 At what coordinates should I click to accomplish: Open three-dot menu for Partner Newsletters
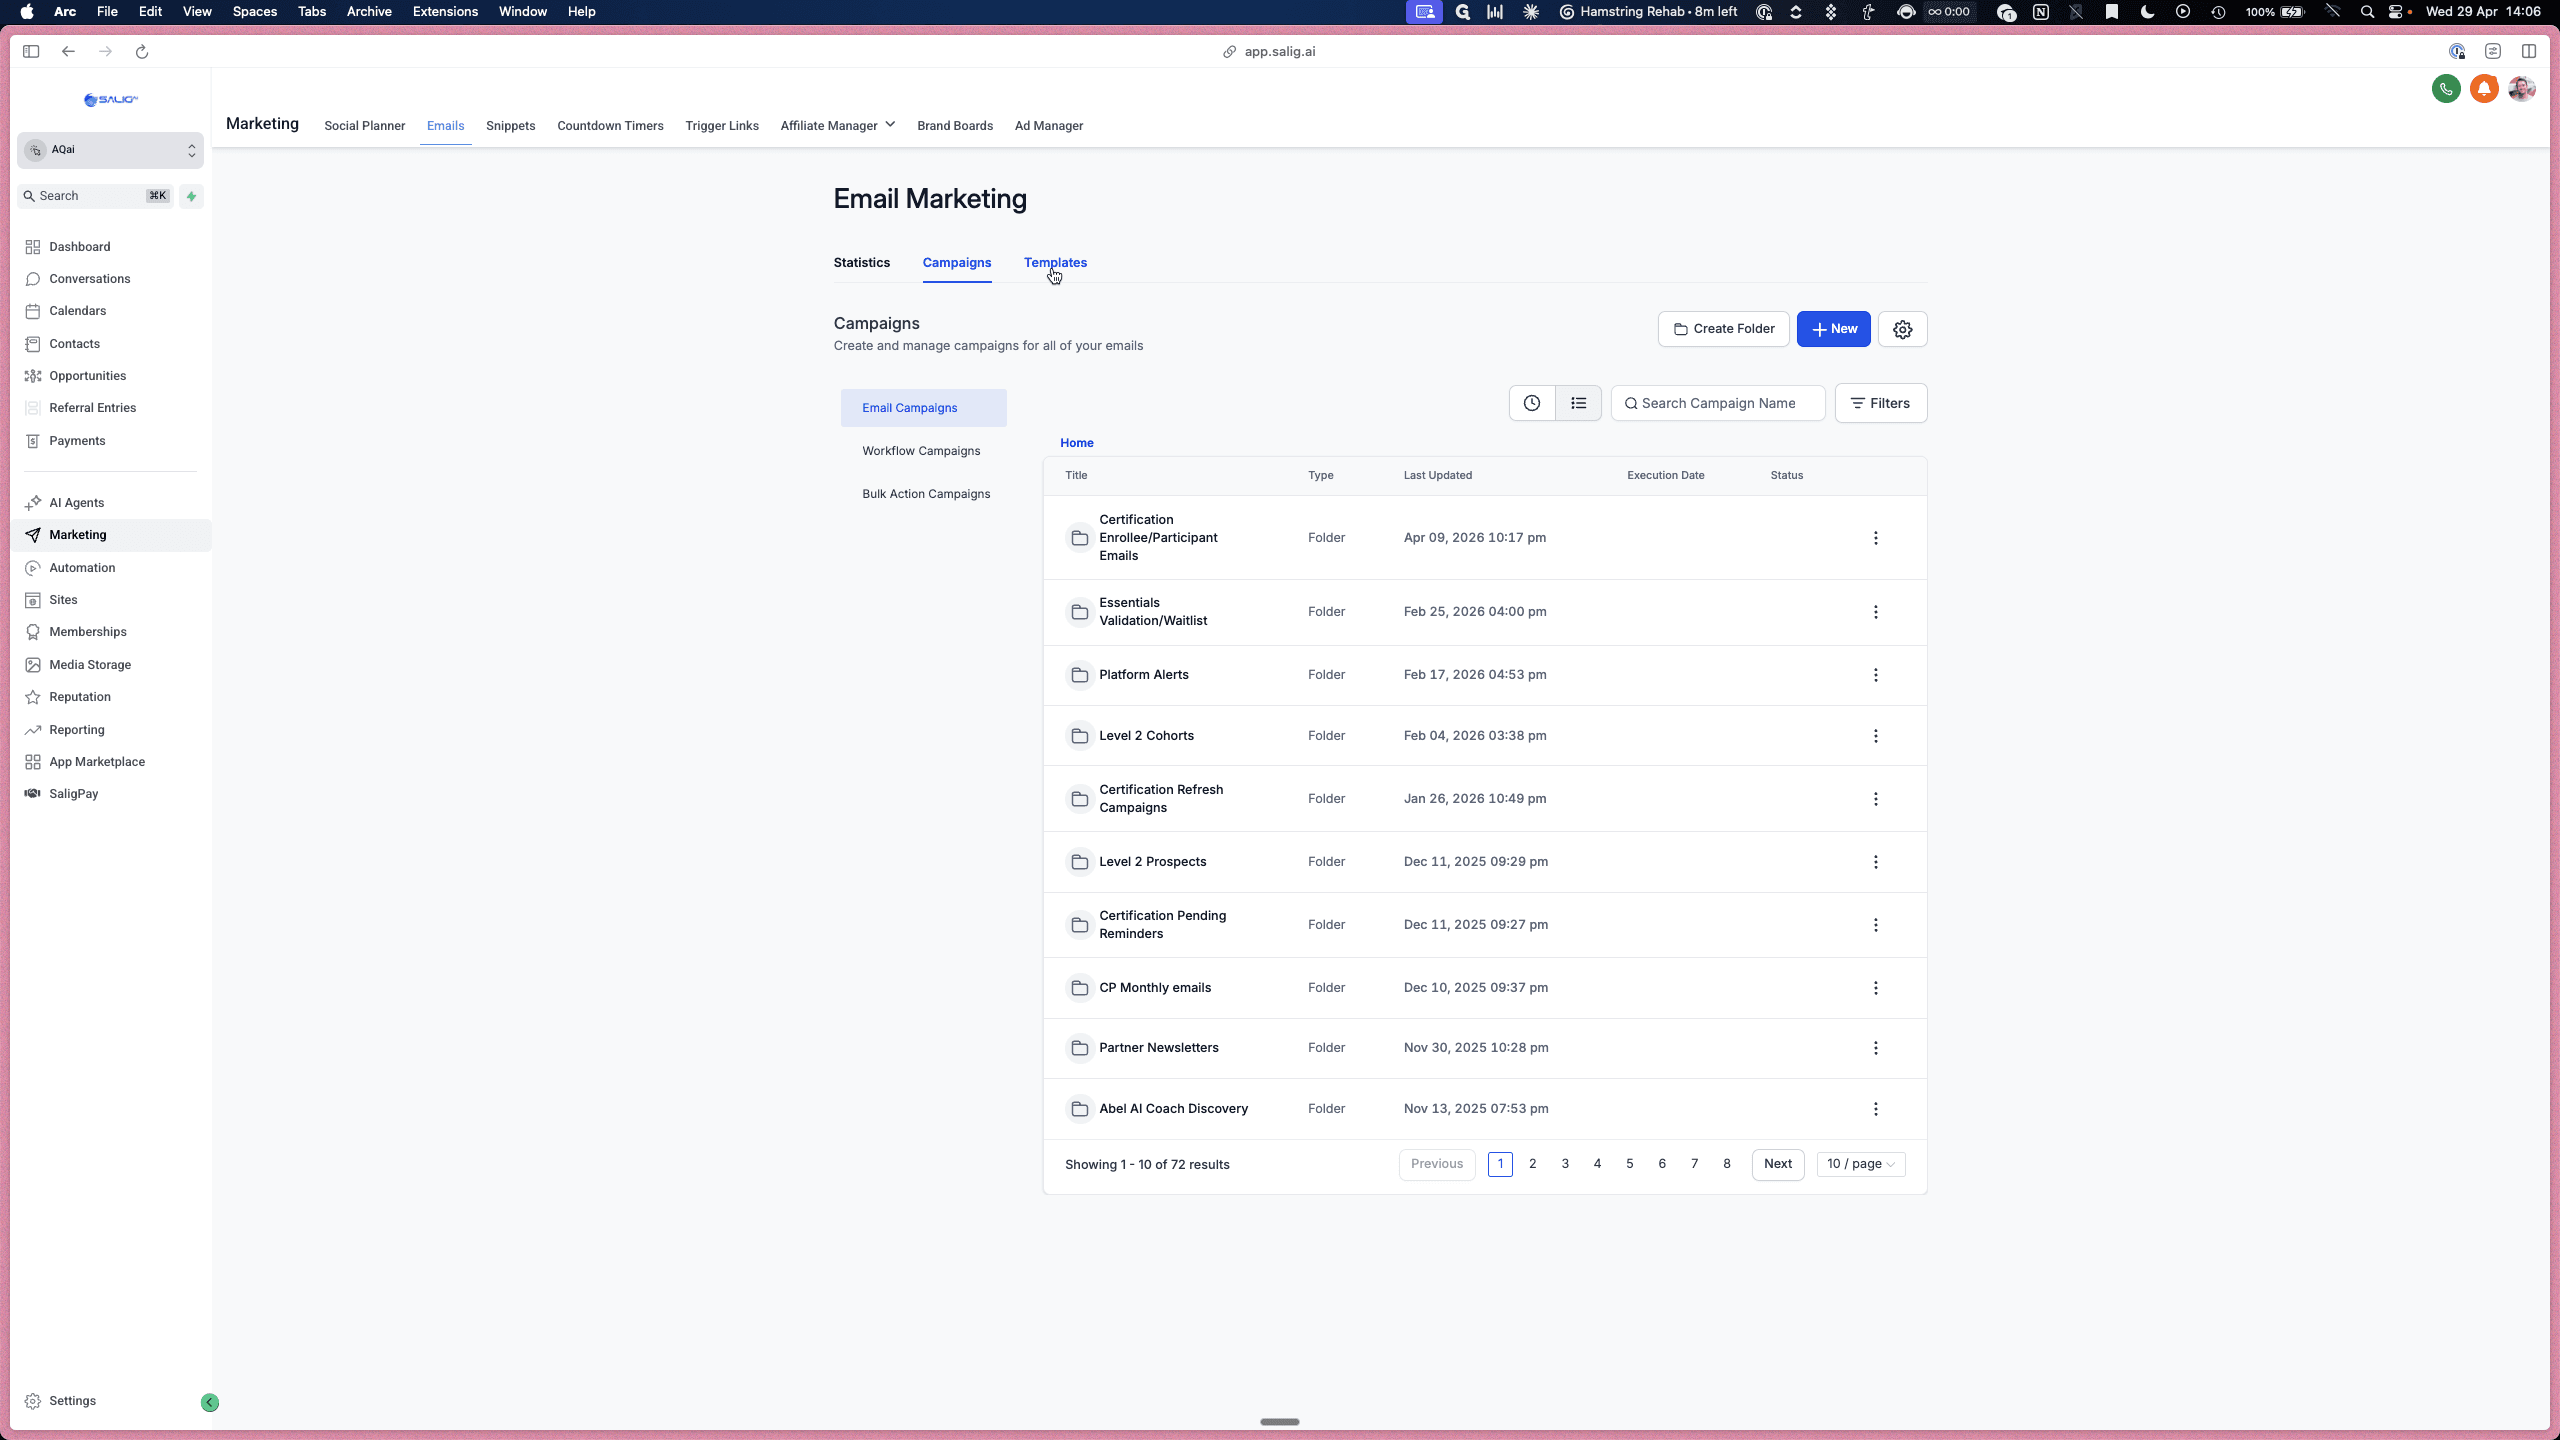1875,1048
